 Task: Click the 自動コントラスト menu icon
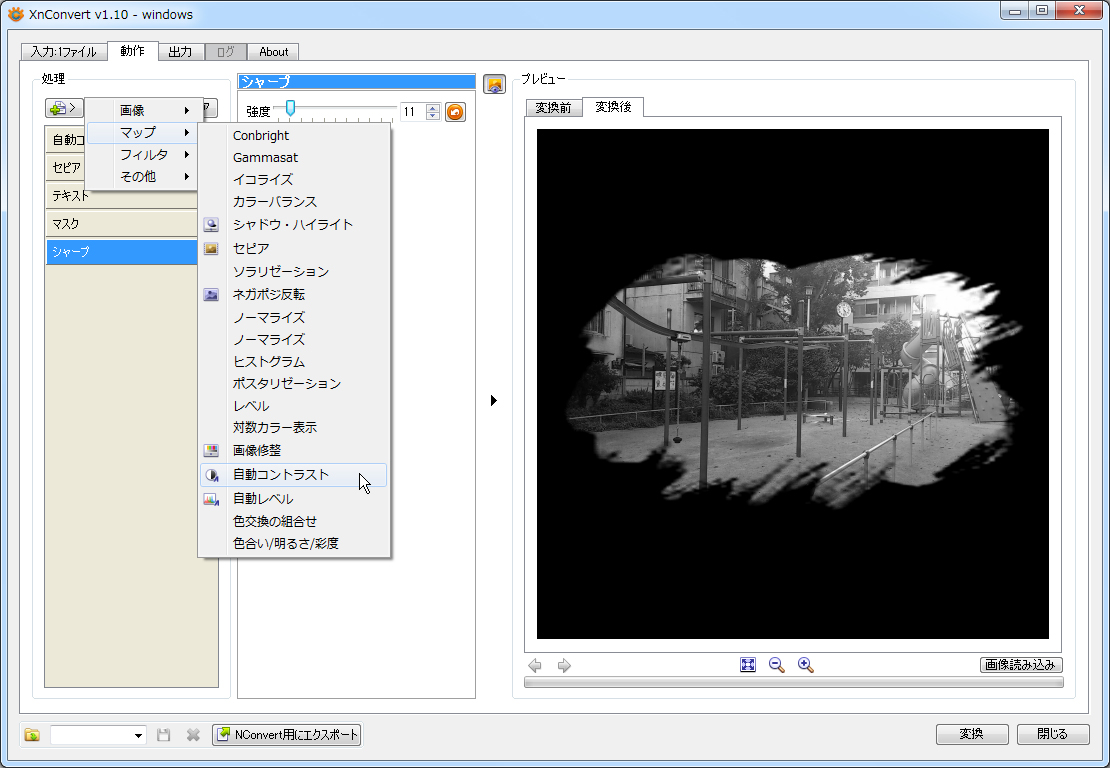pos(211,475)
